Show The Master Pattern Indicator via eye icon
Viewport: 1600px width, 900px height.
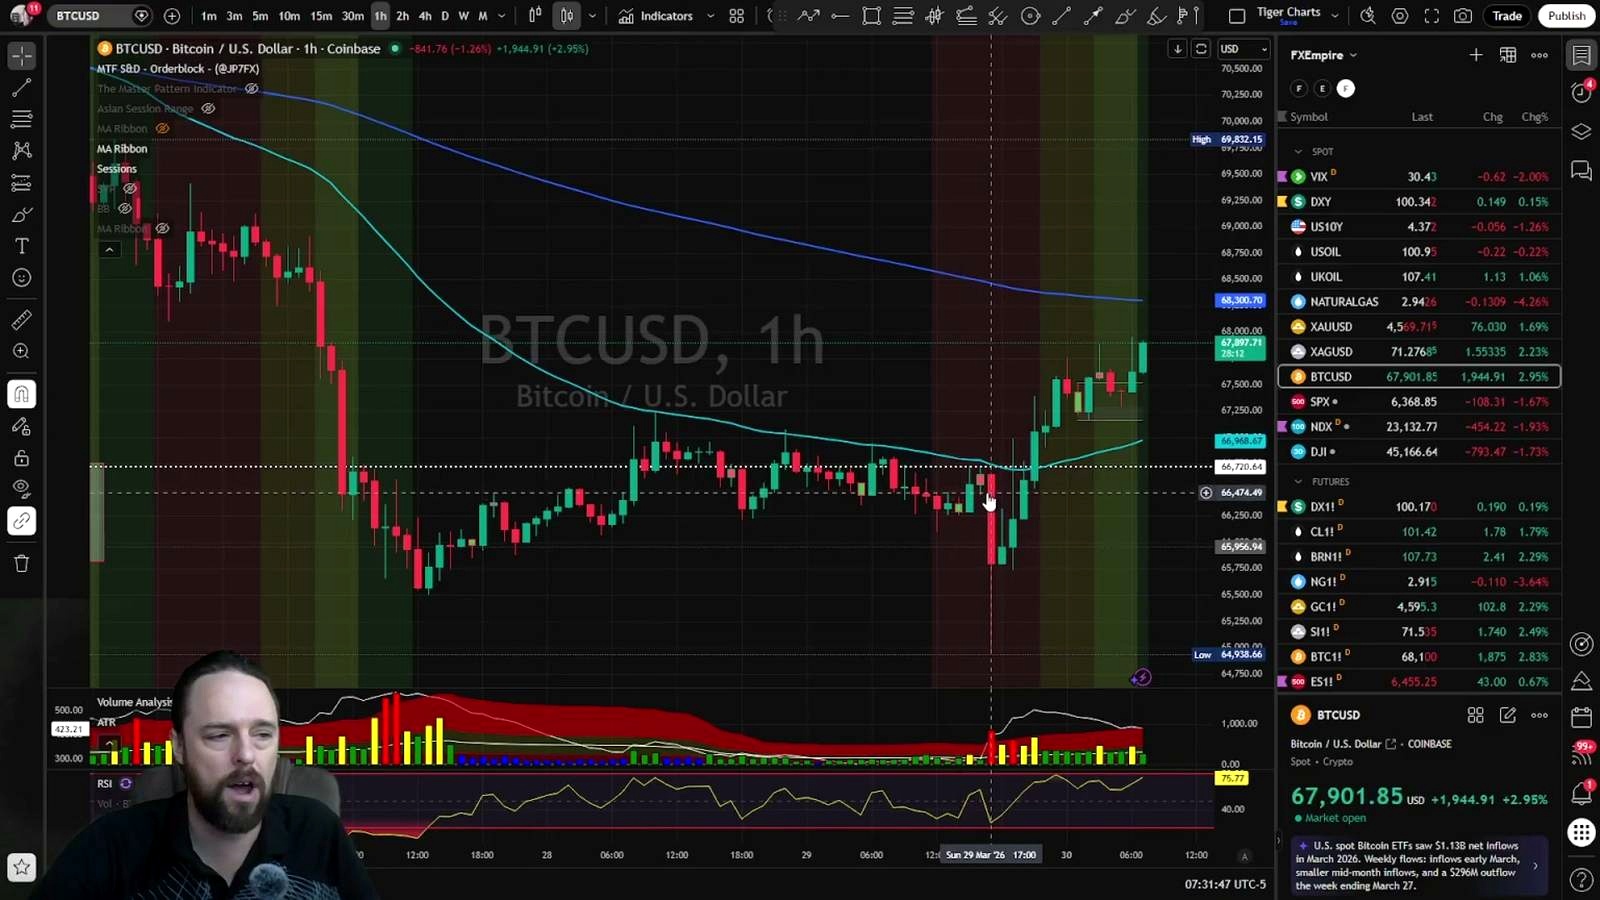[x=252, y=88]
